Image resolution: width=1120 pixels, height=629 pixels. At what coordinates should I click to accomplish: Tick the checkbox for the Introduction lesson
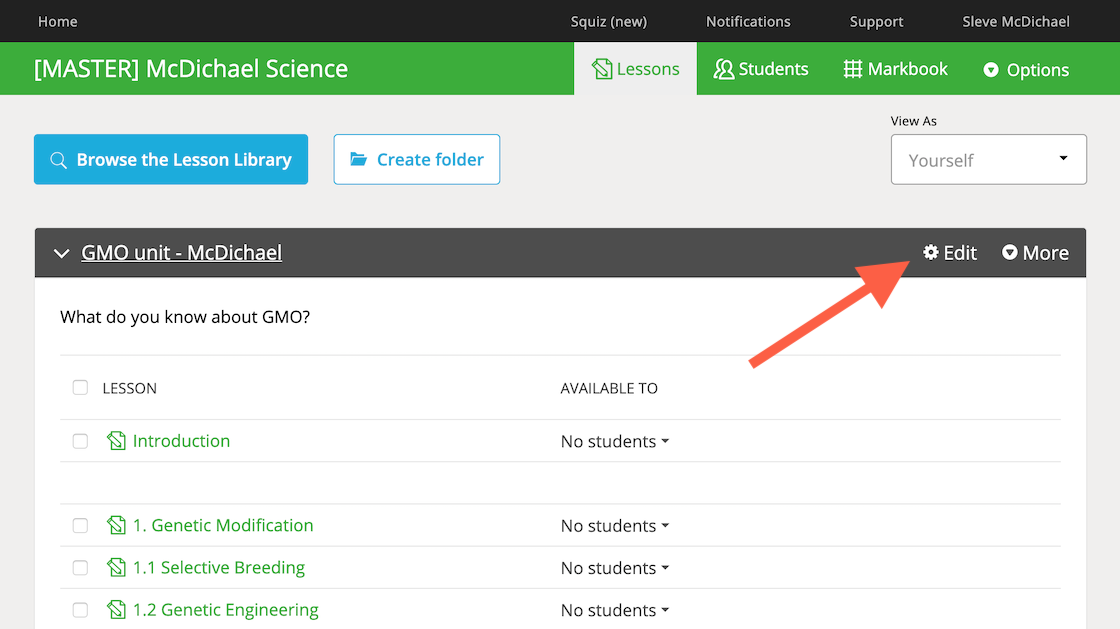coord(80,441)
